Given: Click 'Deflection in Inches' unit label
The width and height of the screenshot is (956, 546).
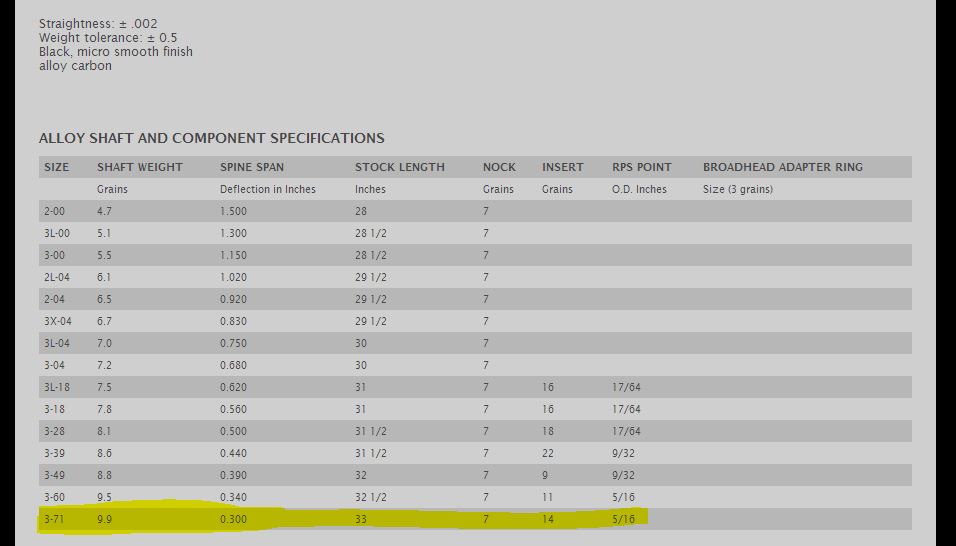Looking at the screenshot, I should pos(268,190).
